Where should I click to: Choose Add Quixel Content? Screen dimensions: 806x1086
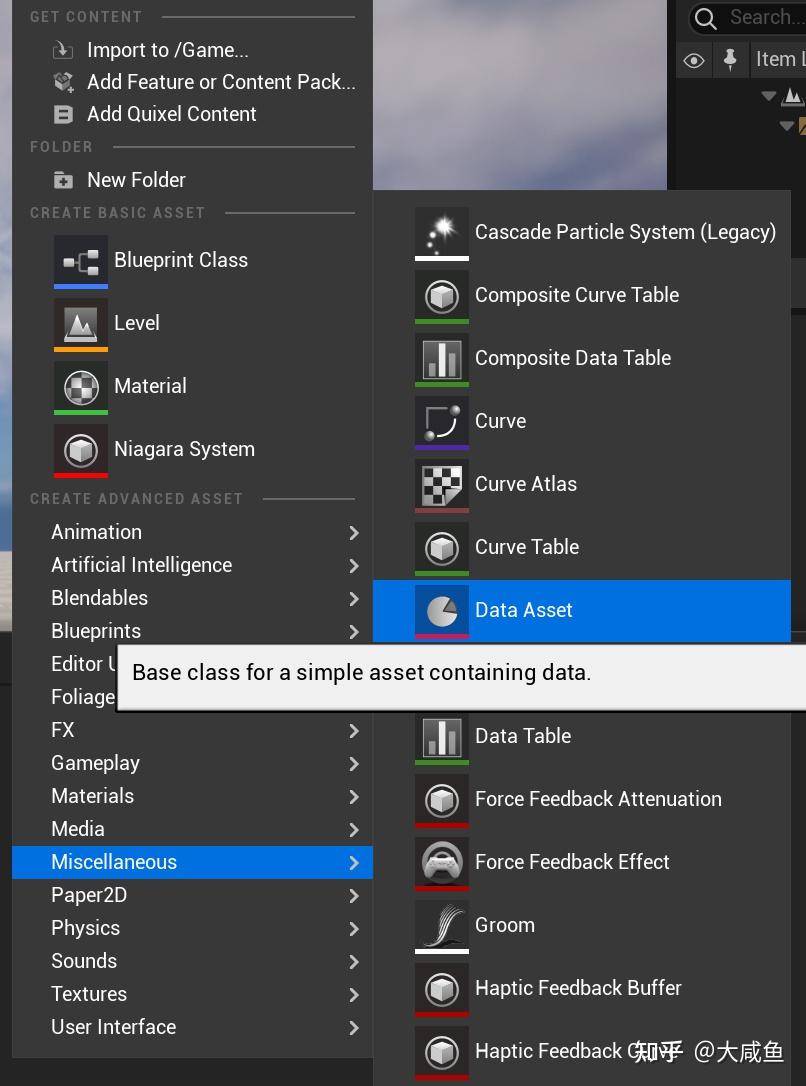171,114
